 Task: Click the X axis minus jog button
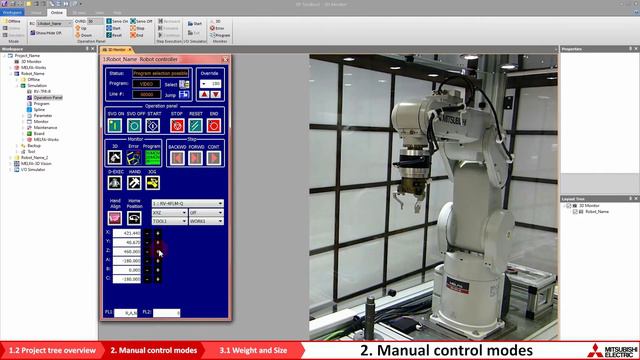(x=147, y=233)
